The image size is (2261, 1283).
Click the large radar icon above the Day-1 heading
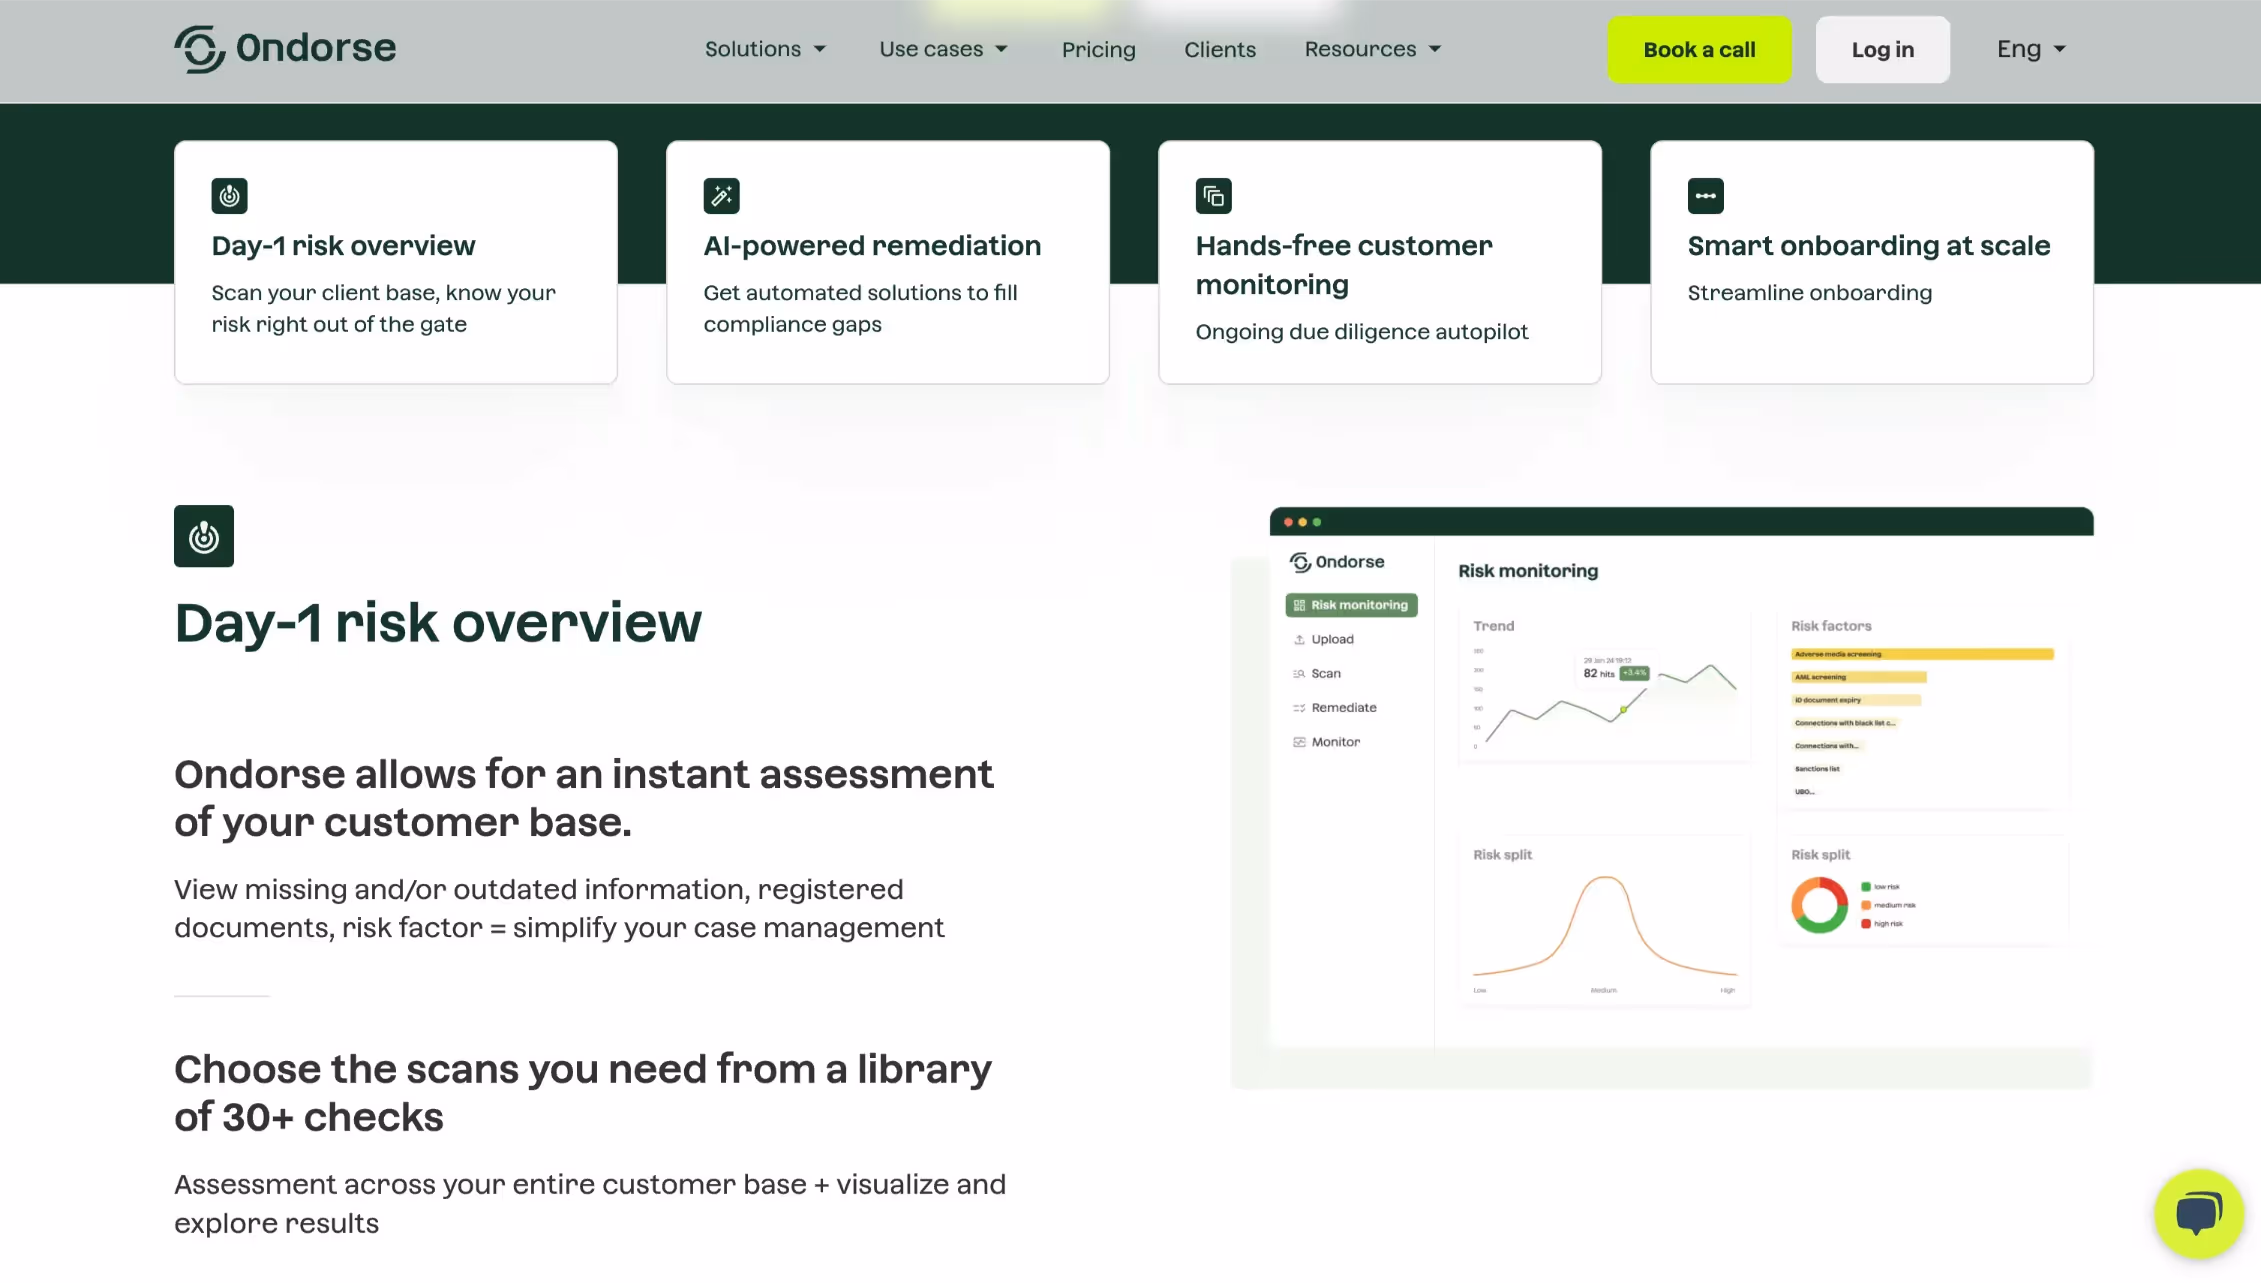coord(204,536)
